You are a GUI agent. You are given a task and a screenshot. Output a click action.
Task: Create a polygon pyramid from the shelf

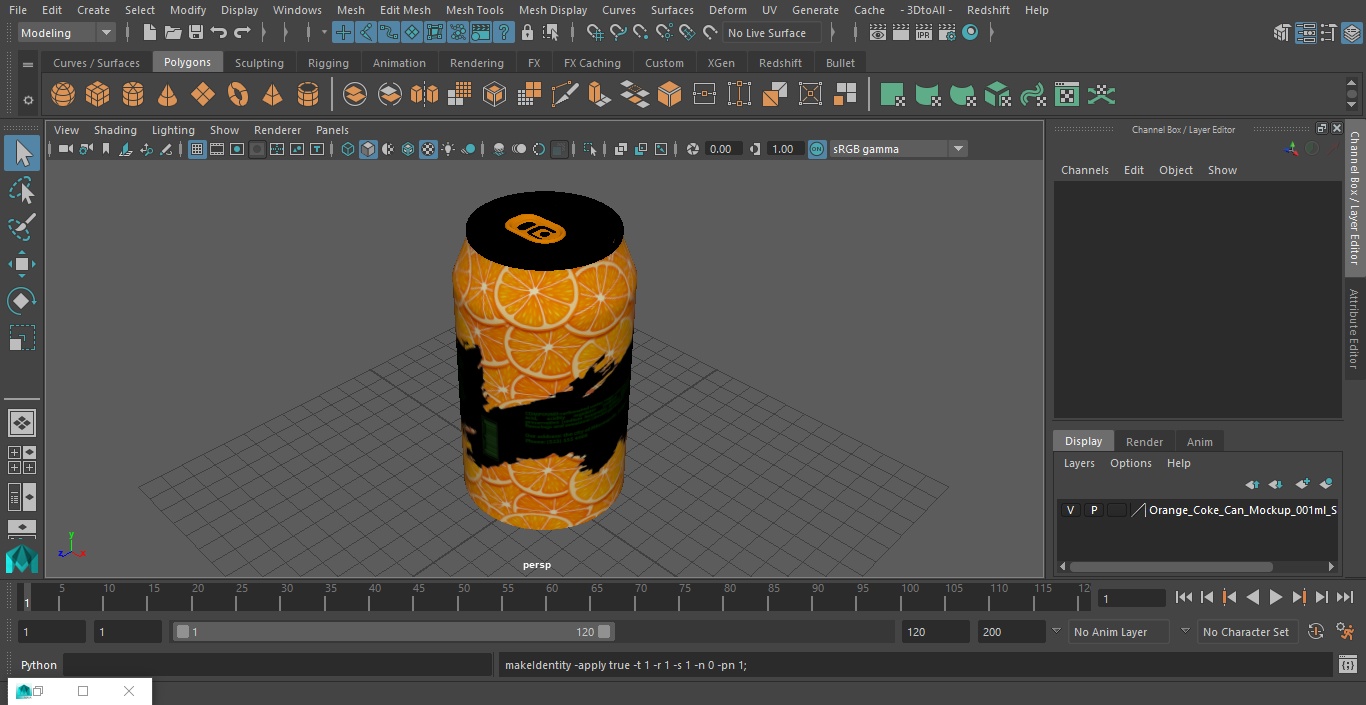272,95
